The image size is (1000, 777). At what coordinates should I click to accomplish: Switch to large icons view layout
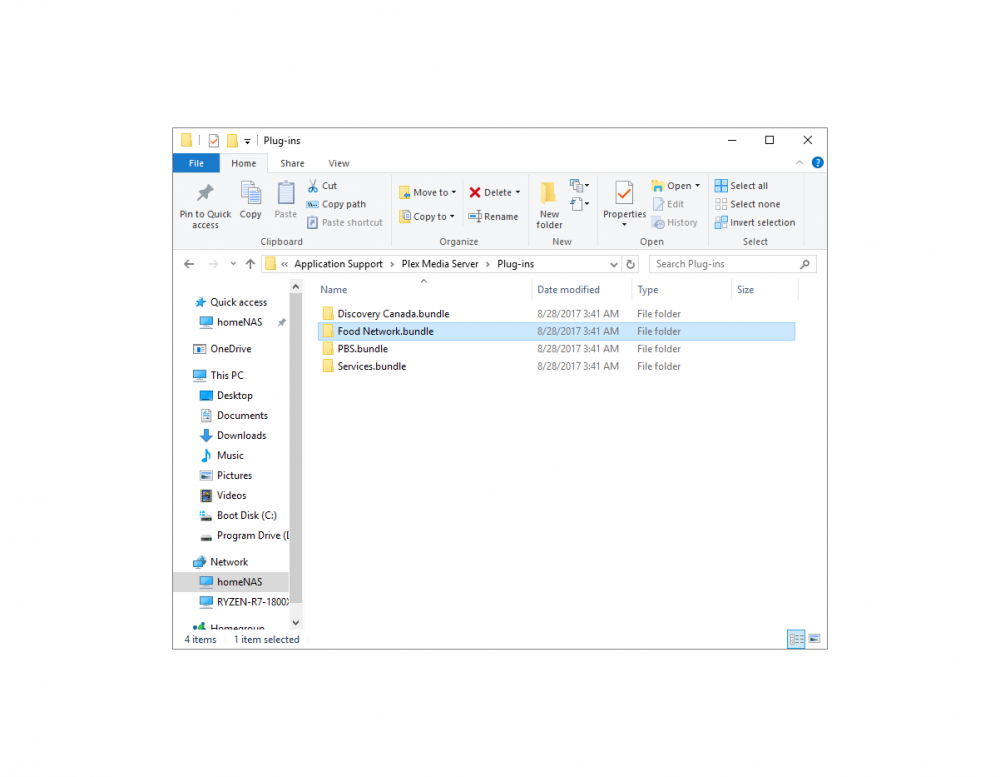click(814, 639)
